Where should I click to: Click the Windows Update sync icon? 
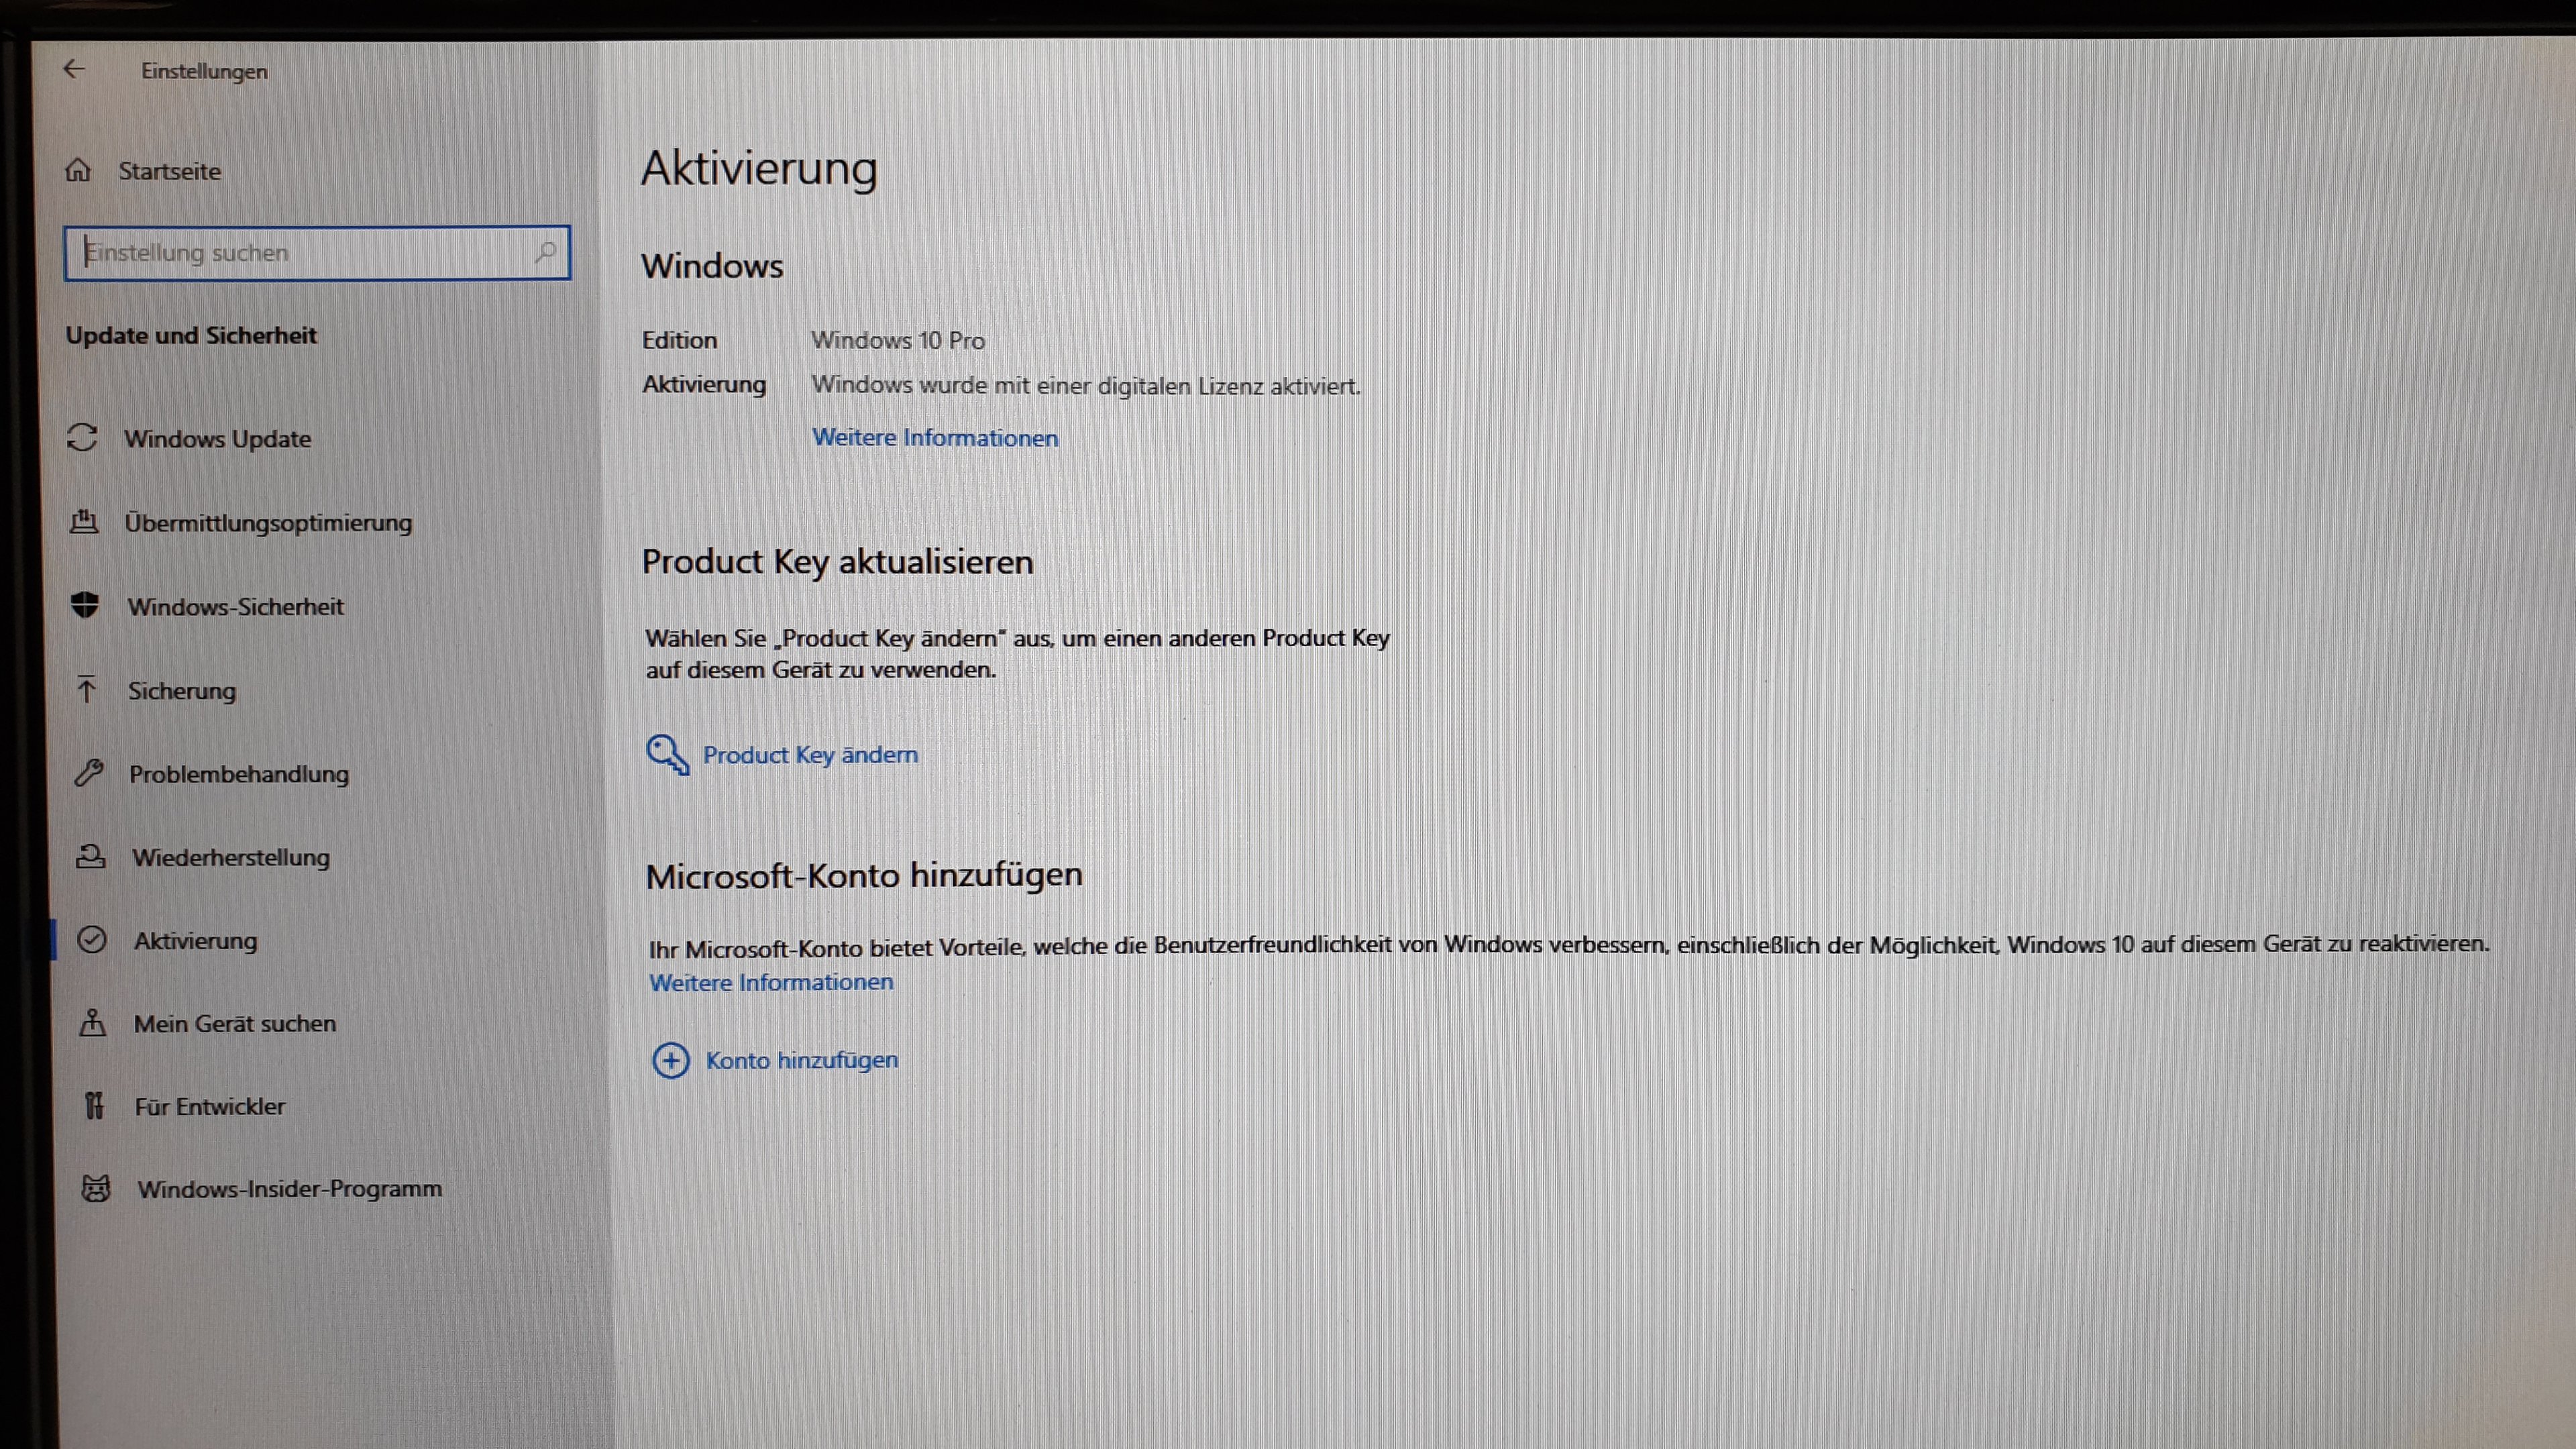coord(82,438)
